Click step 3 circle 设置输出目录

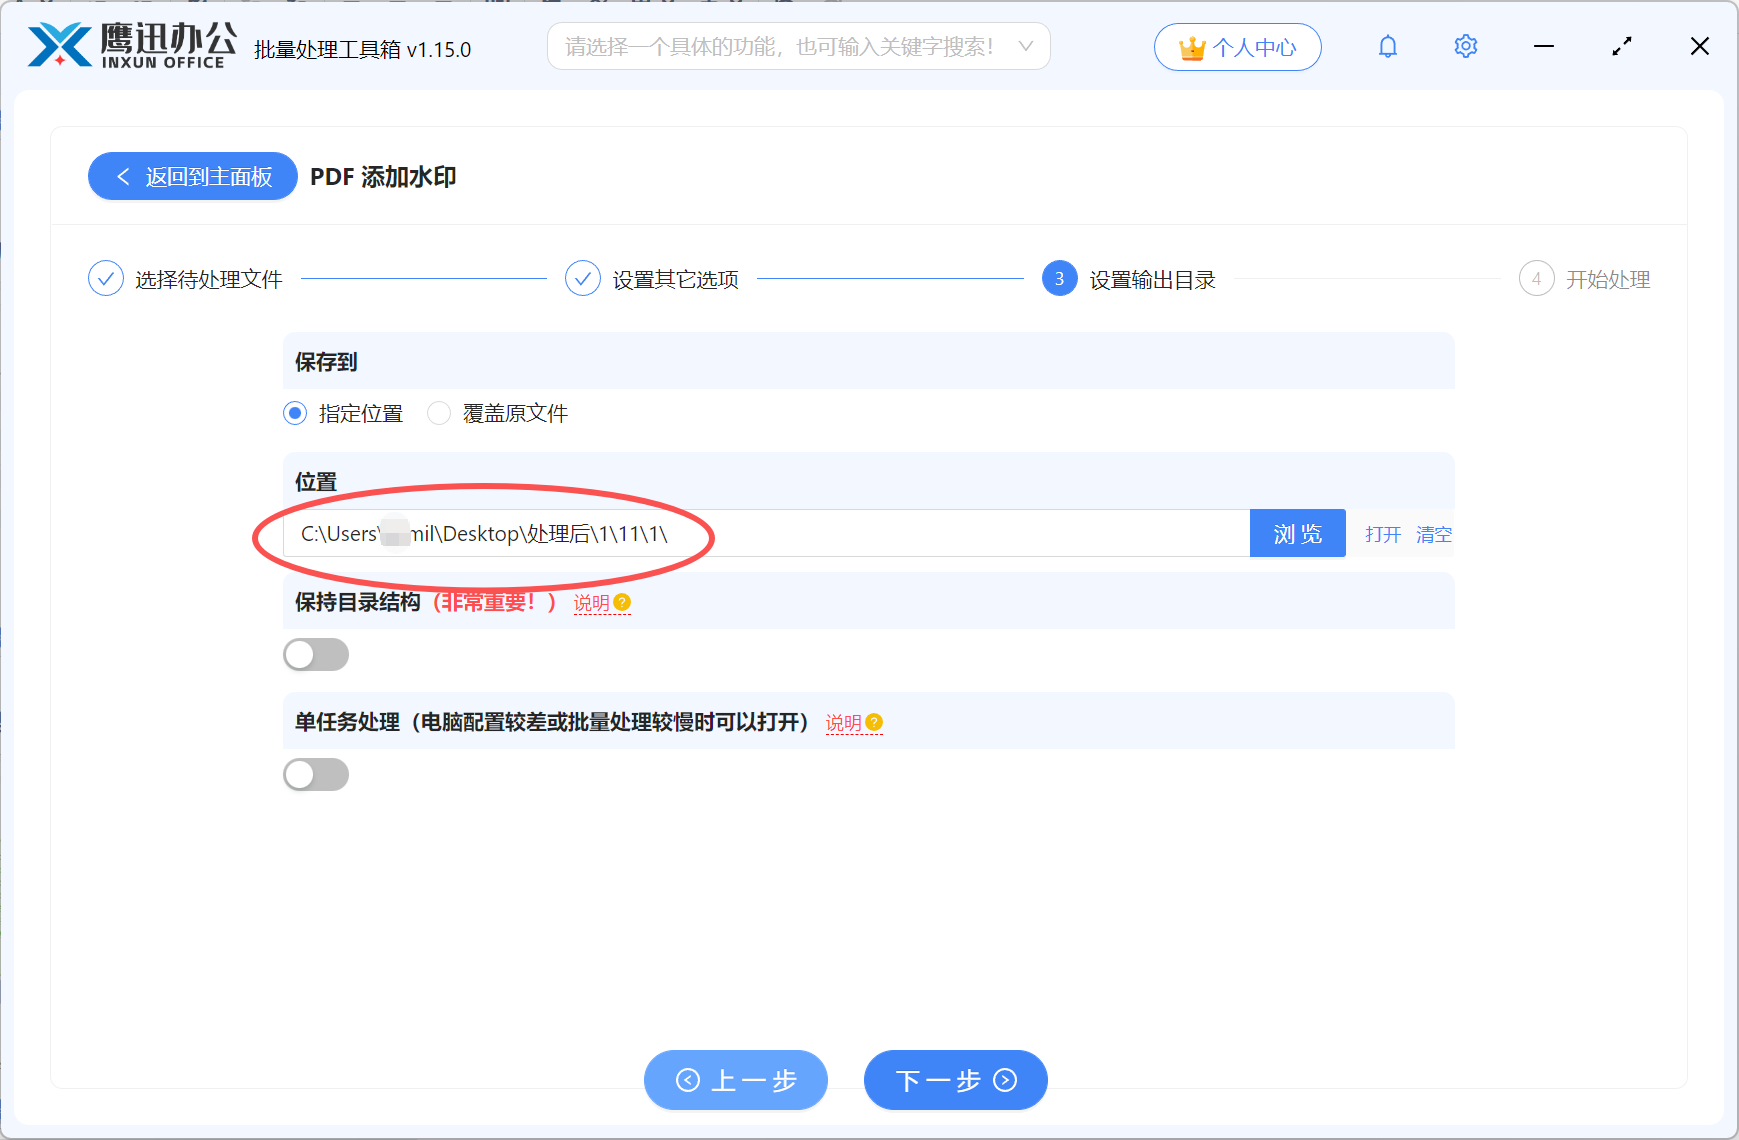coord(1060,279)
